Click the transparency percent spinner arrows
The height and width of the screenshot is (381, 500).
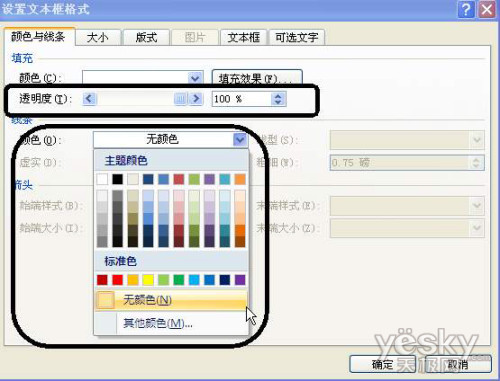(x=278, y=99)
